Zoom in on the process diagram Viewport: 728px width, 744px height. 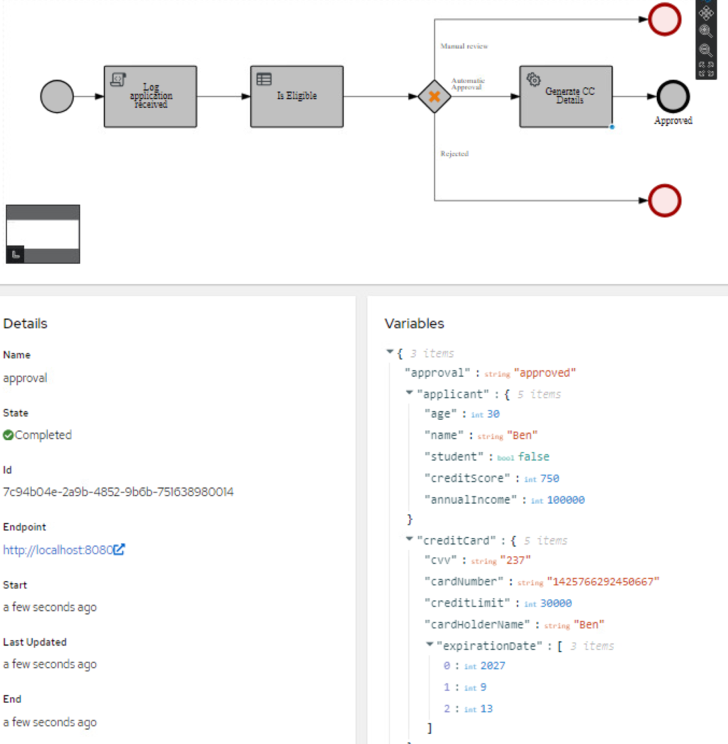706,31
